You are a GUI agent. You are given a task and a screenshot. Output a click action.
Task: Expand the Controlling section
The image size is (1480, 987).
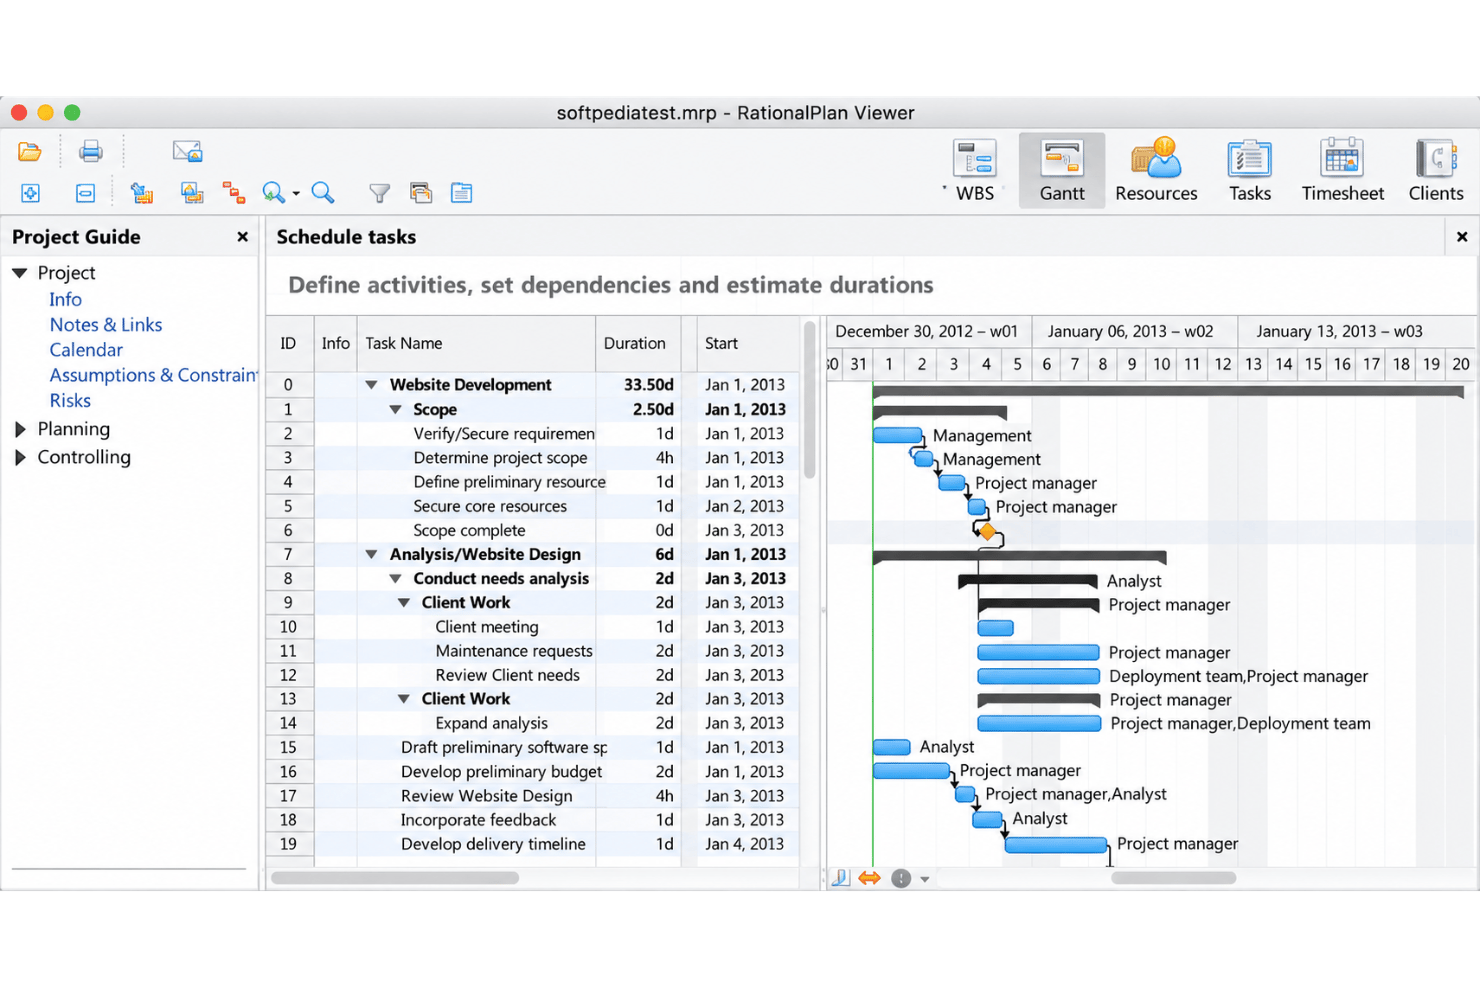click(x=19, y=457)
